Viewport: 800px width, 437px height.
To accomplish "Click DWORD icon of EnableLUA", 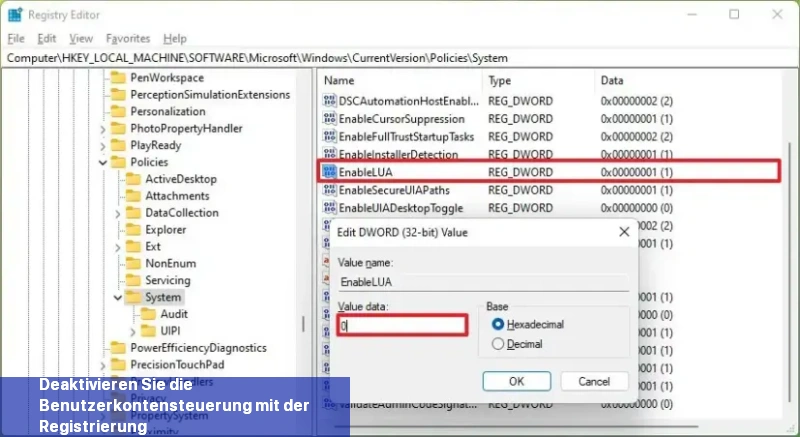I will click(x=330, y=172).
